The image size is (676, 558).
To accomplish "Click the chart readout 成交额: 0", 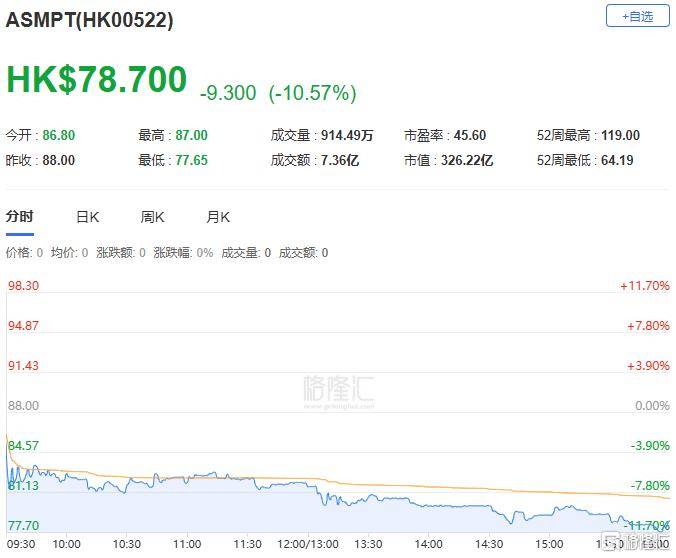I will pos(304,253).
